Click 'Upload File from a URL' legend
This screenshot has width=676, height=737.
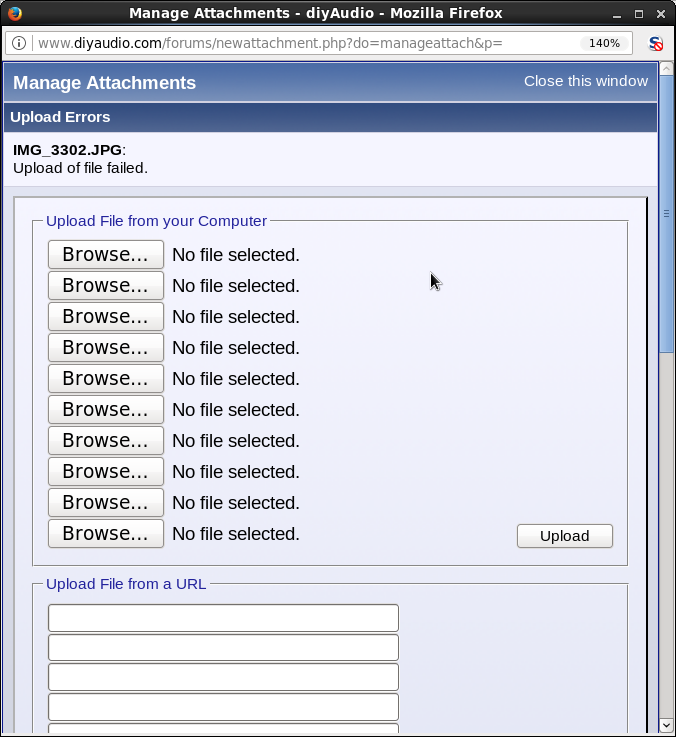[x=126, y=584]
